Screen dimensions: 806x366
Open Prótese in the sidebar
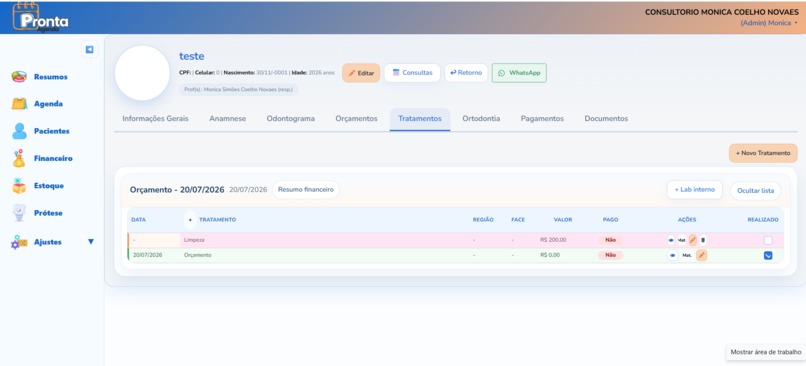48,213
